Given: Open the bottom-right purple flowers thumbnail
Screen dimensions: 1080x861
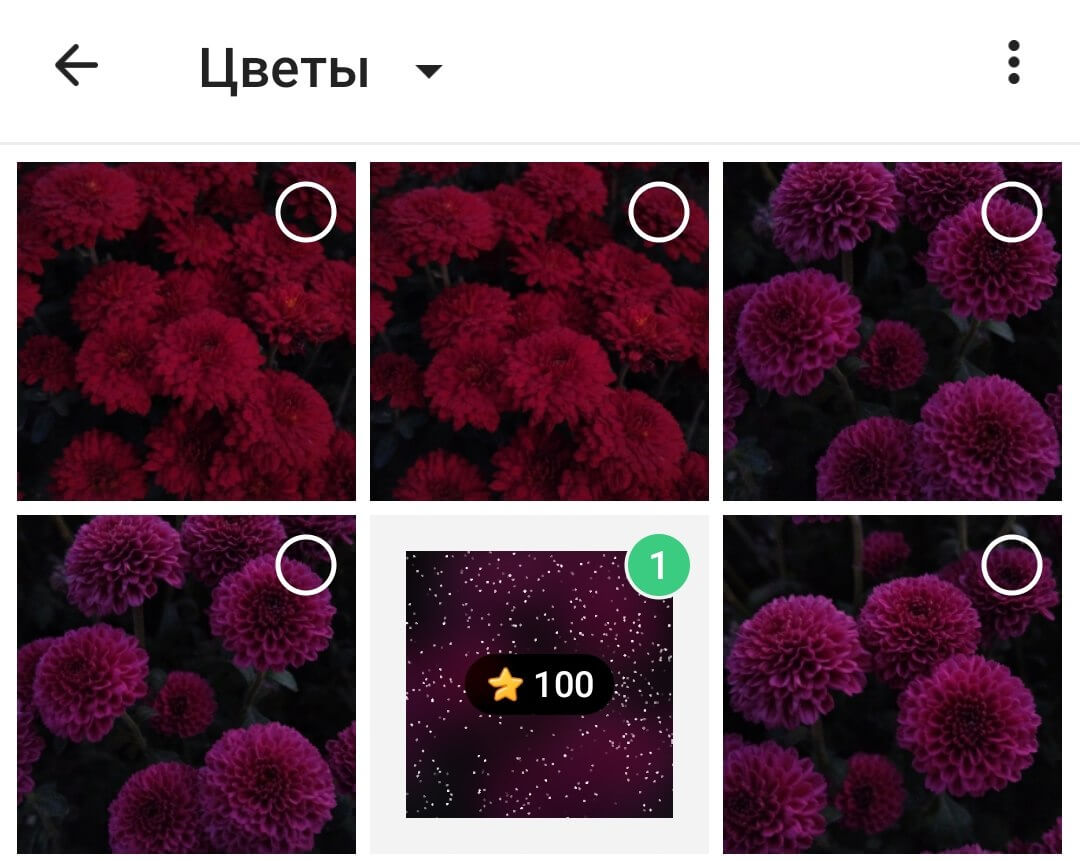Looking at the screenshot, I should pyautogui.click(x=892, y=684).
